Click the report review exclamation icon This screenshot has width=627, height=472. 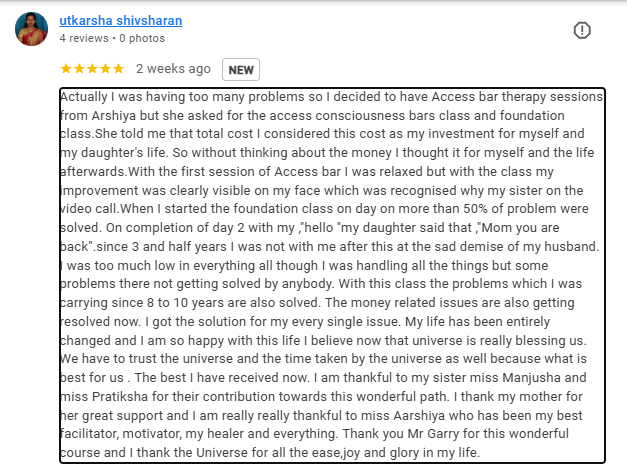[582, 30]
